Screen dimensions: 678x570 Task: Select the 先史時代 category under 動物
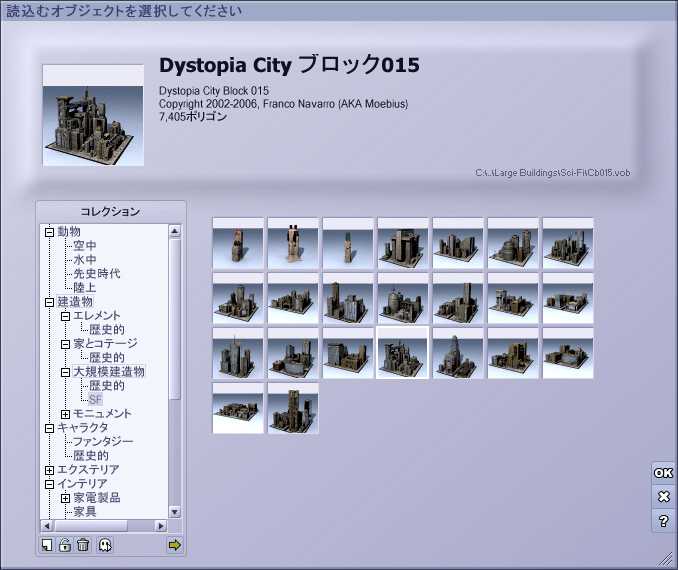pyautogui.click(x=97, y=274)
